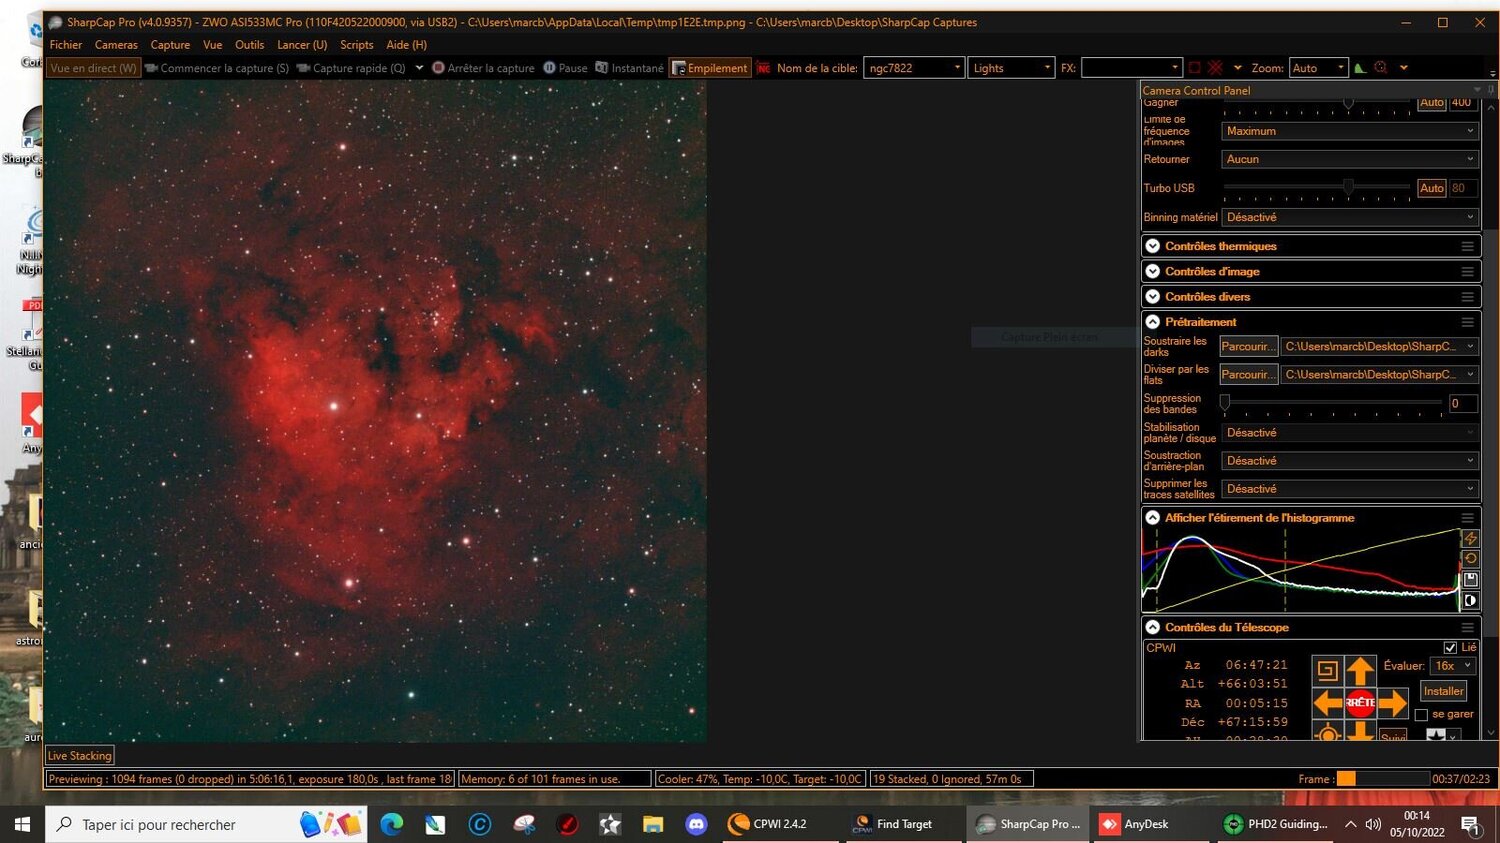1500x843 pixels.
Task: Save the histogram stretch using the disk icon
Action: 1471,579
